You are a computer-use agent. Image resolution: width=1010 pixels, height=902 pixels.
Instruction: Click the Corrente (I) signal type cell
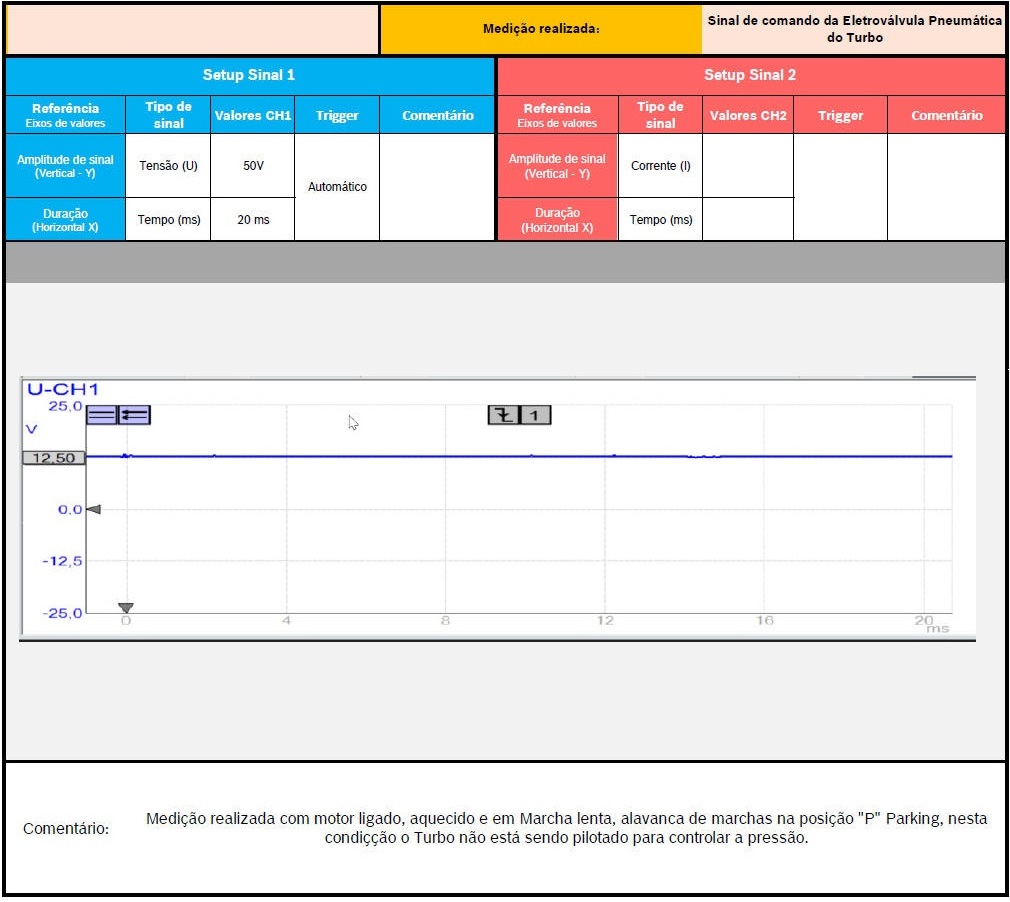[660, 165]
